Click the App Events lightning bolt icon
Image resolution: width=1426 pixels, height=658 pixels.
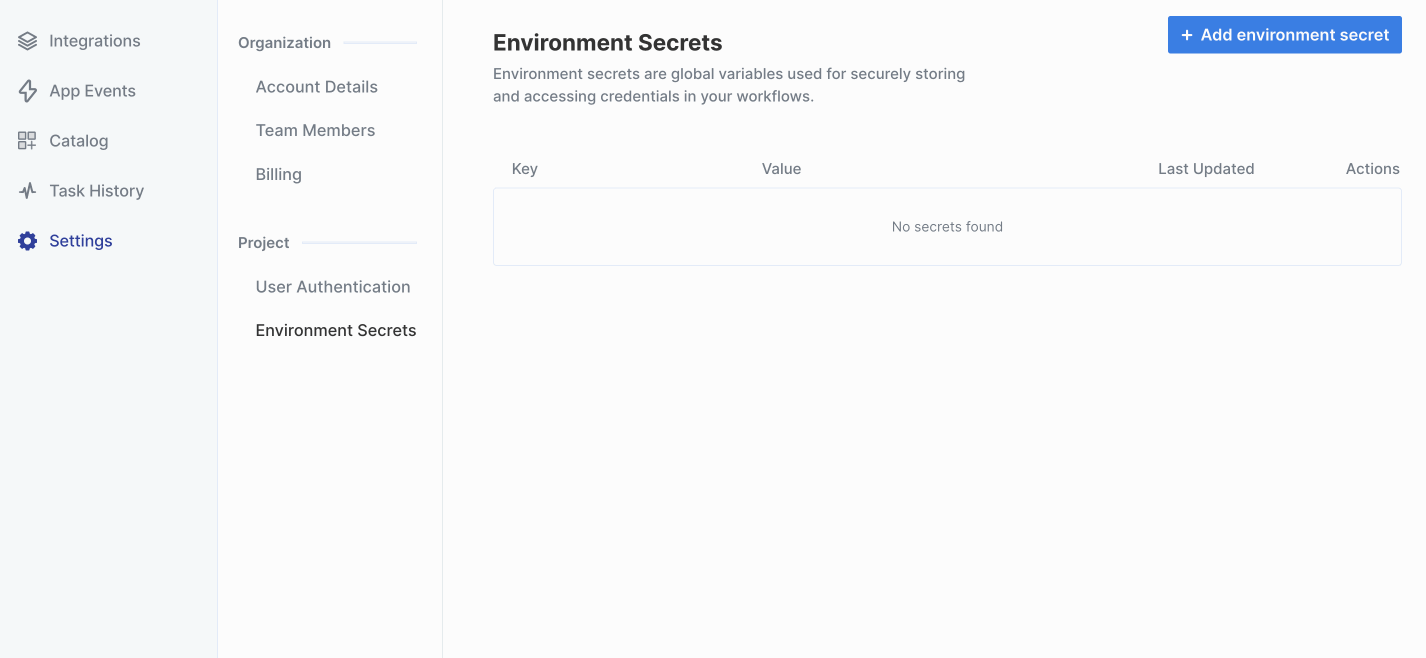[27, 91]
